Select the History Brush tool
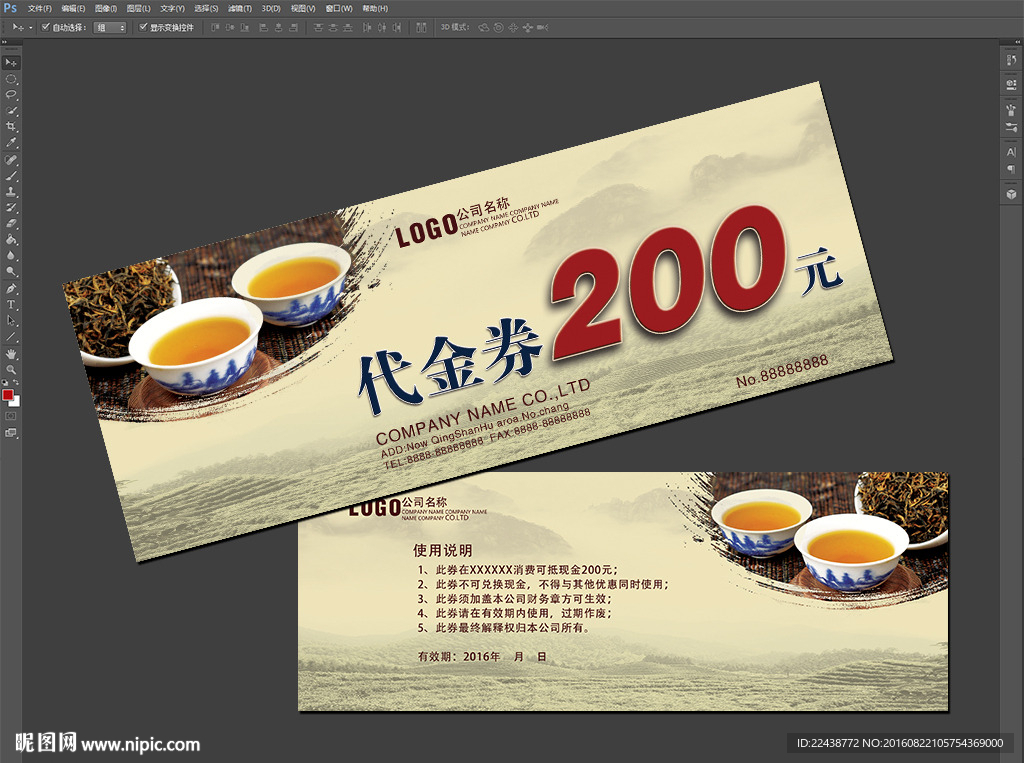The width and height of the screenshot is (1024, 763). 11,208
